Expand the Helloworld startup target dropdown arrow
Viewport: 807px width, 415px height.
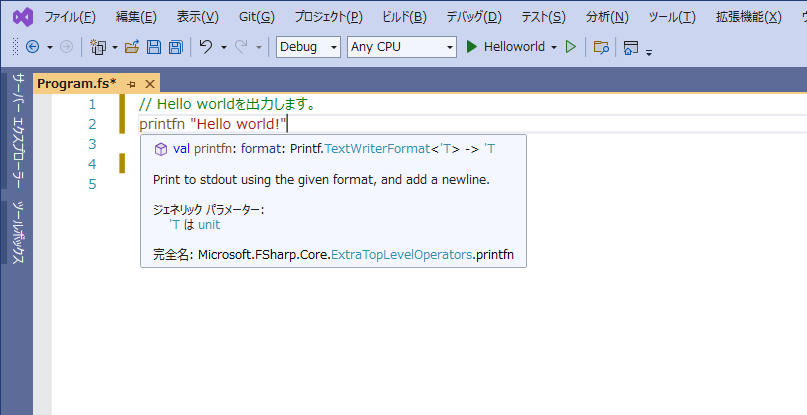tap(553, 47)
